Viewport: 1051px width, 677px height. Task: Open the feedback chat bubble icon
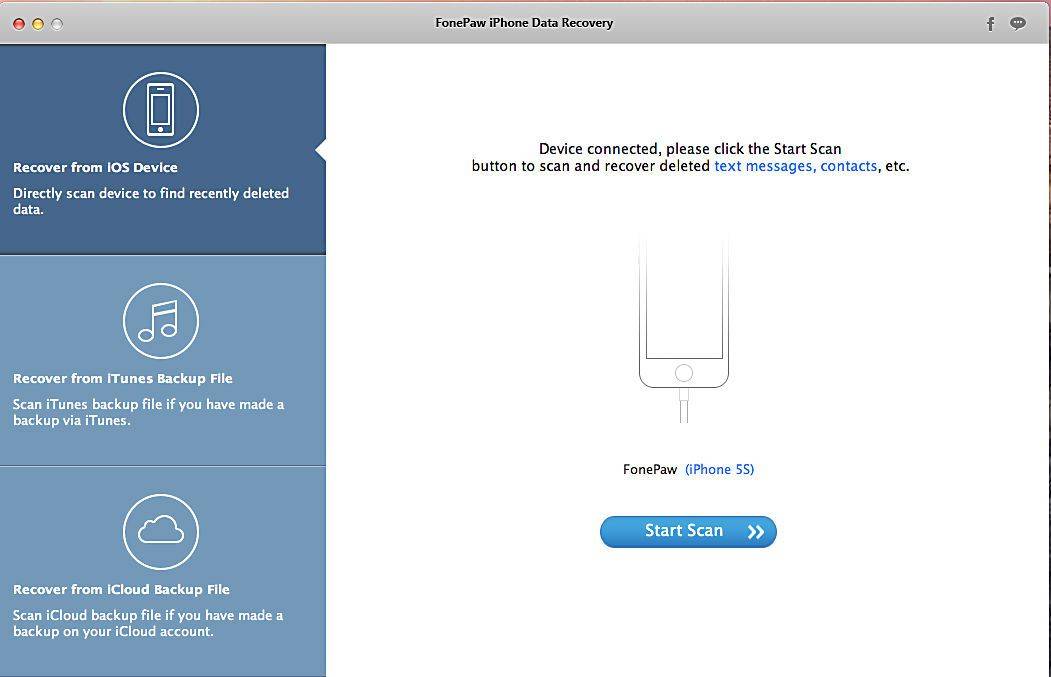(1018, 23)
